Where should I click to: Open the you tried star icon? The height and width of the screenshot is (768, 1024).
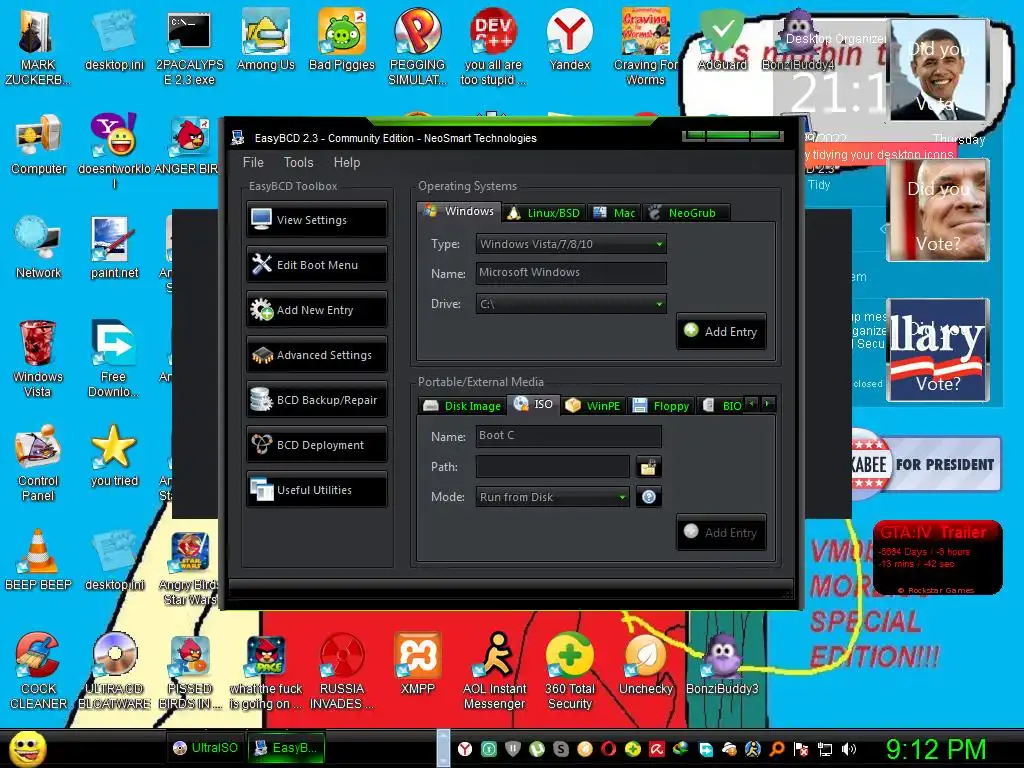(114, 456)
